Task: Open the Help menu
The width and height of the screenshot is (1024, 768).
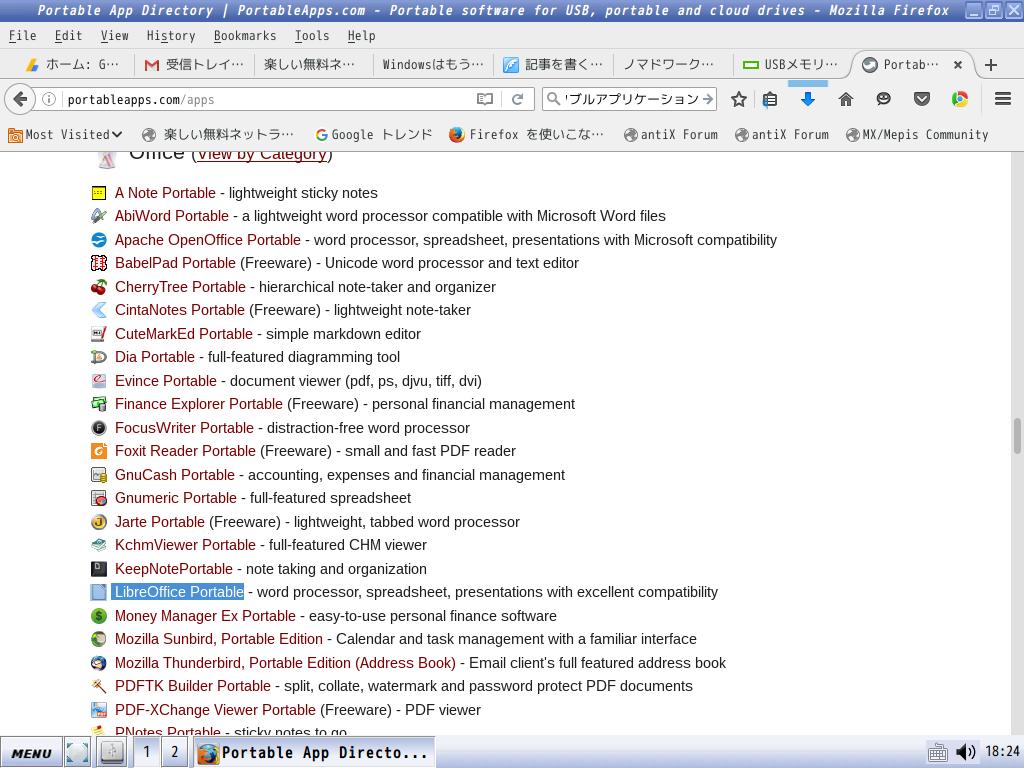Action: [x=361, y=36]
